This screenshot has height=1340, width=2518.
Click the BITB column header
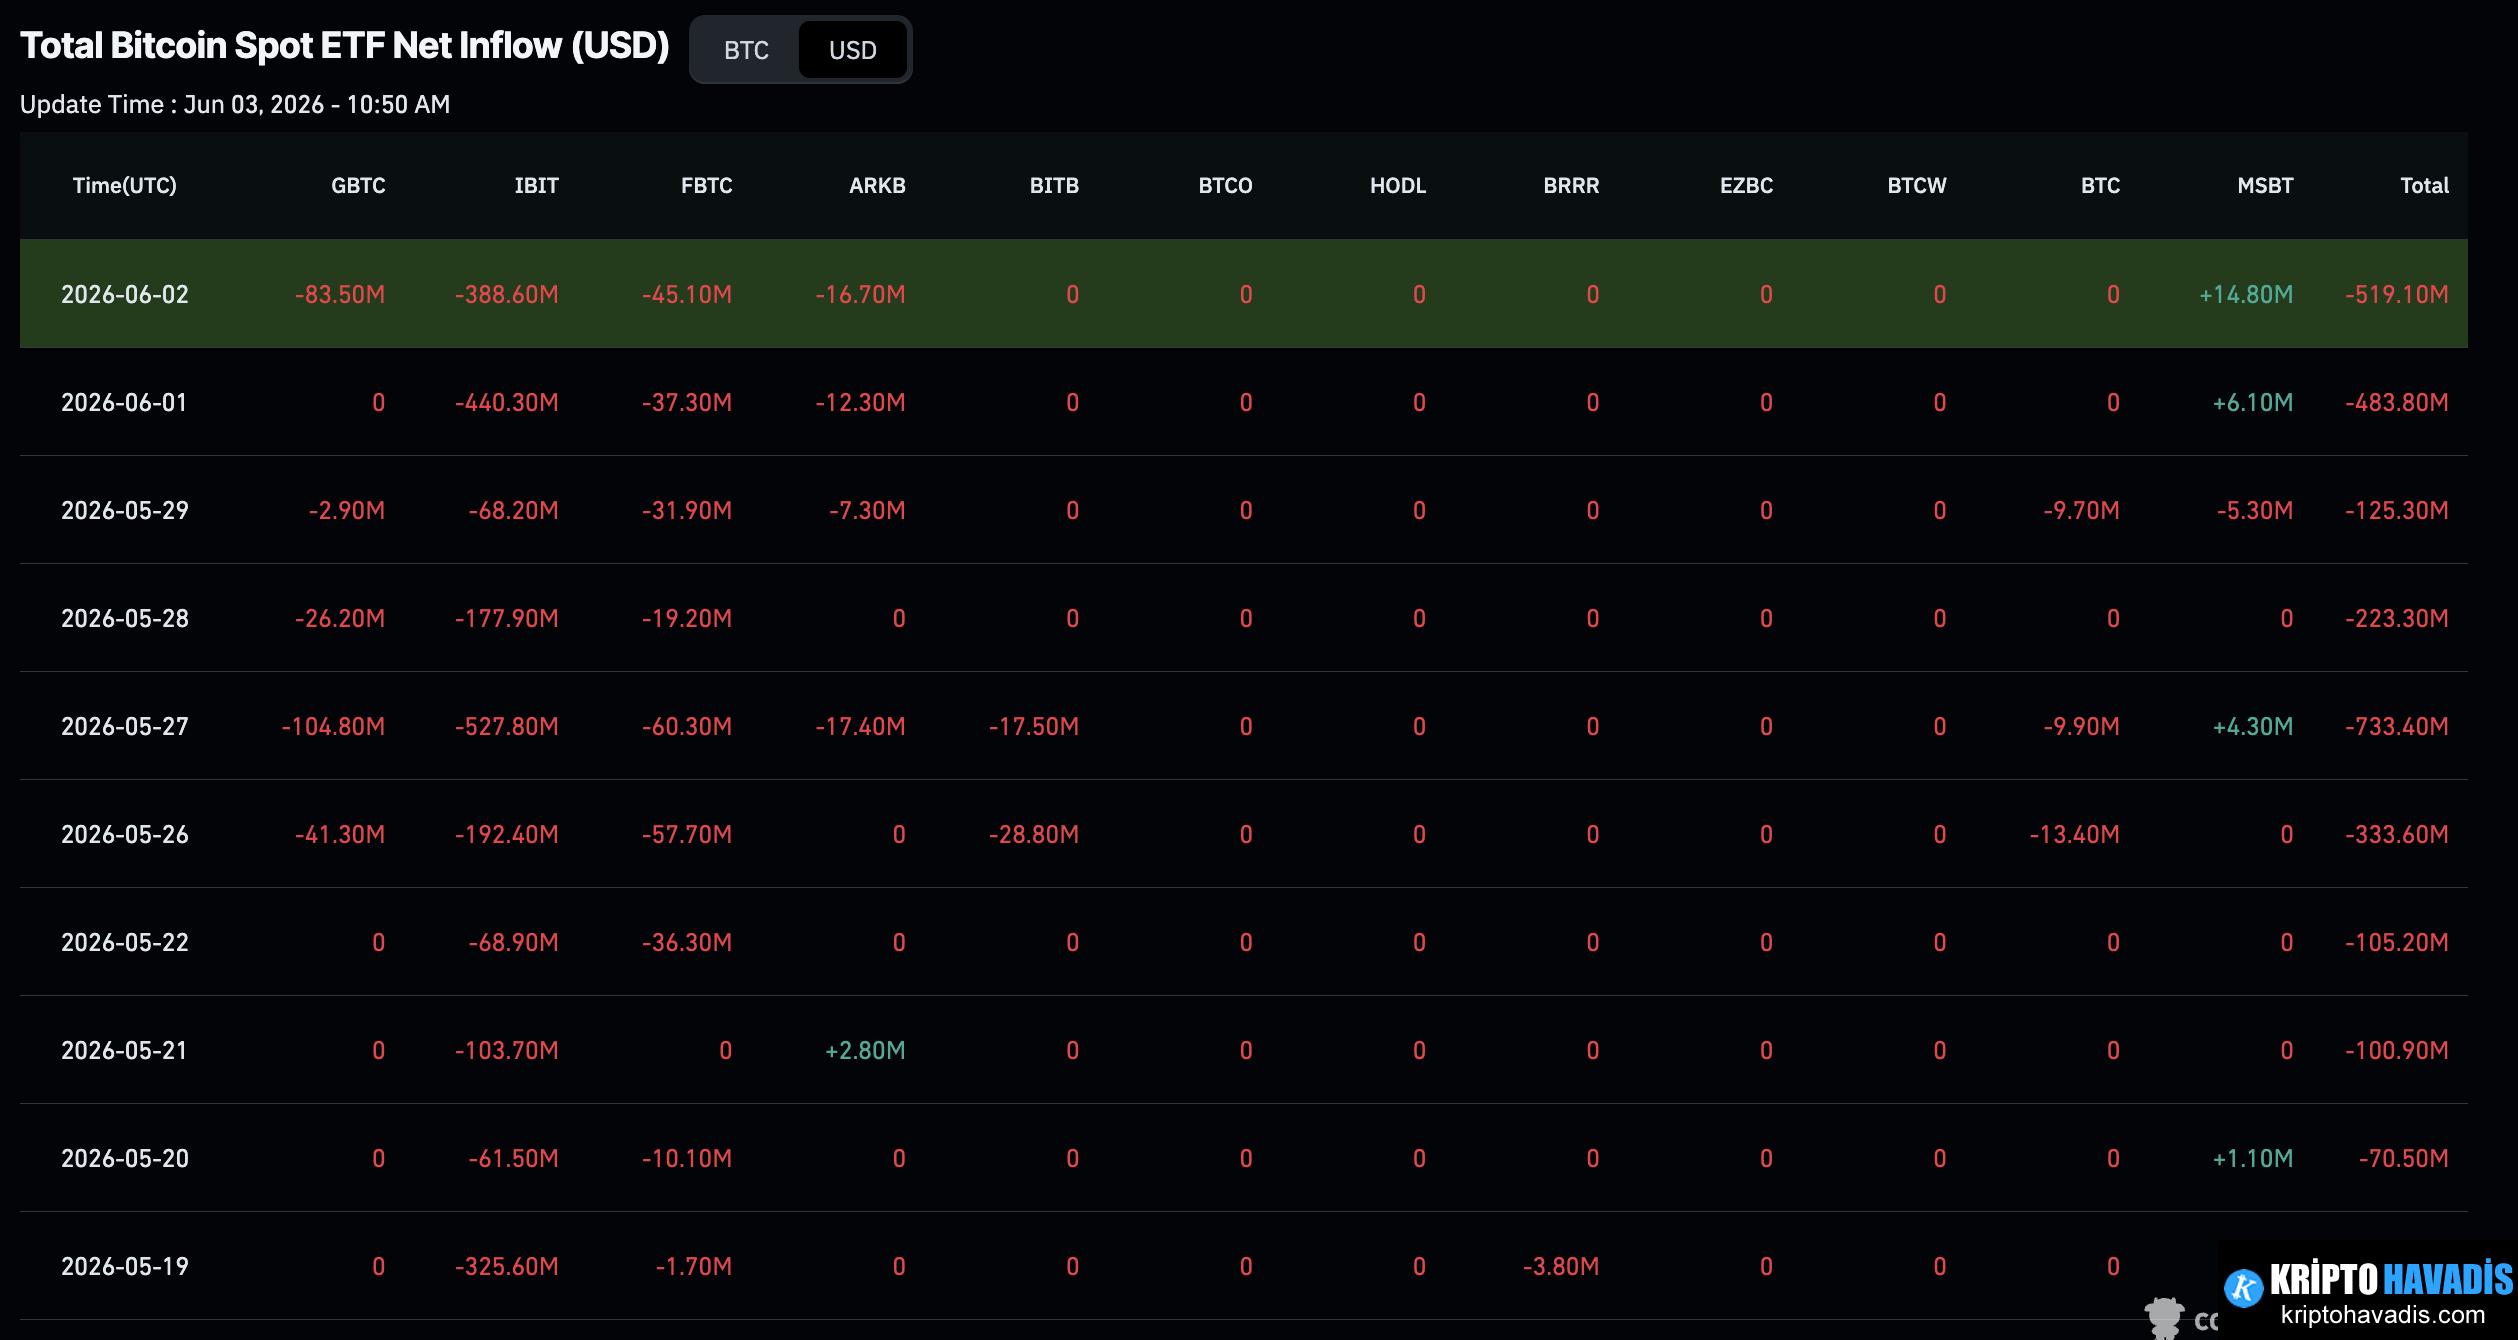(1054, 185)
